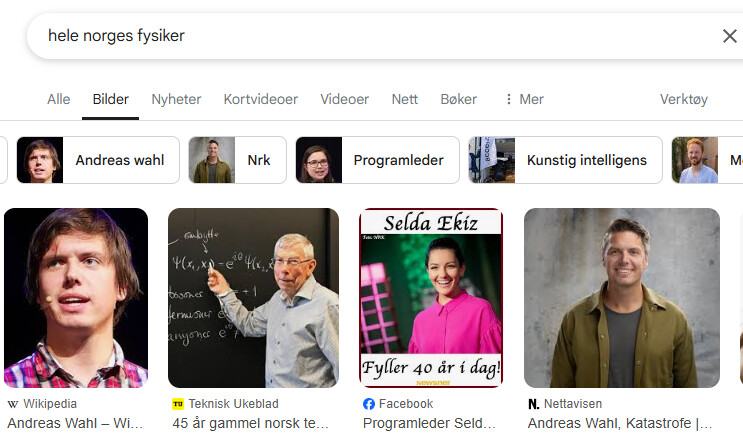
Task: Clear the search box with X icon
Action: coord(729,36)
